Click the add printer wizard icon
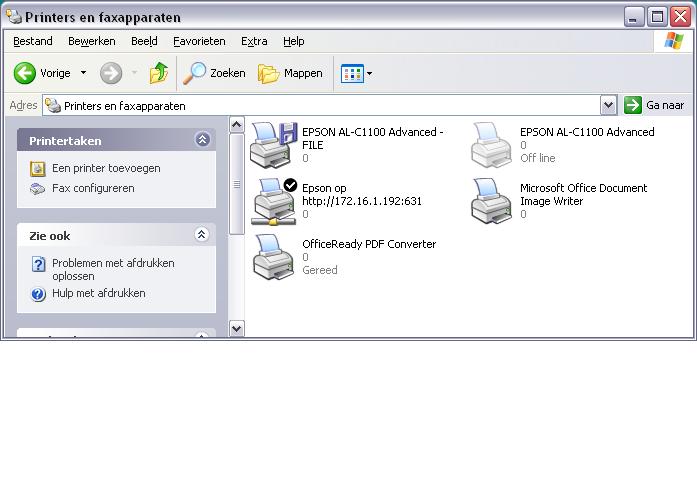This screenshot has width=697, height=480. (x=38, y=168)
